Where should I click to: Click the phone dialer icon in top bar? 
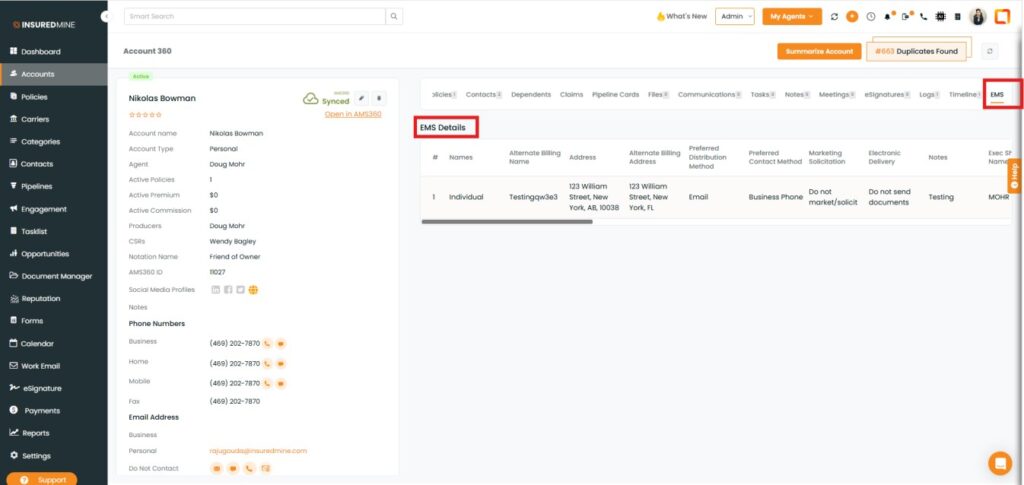click(923, 17)
